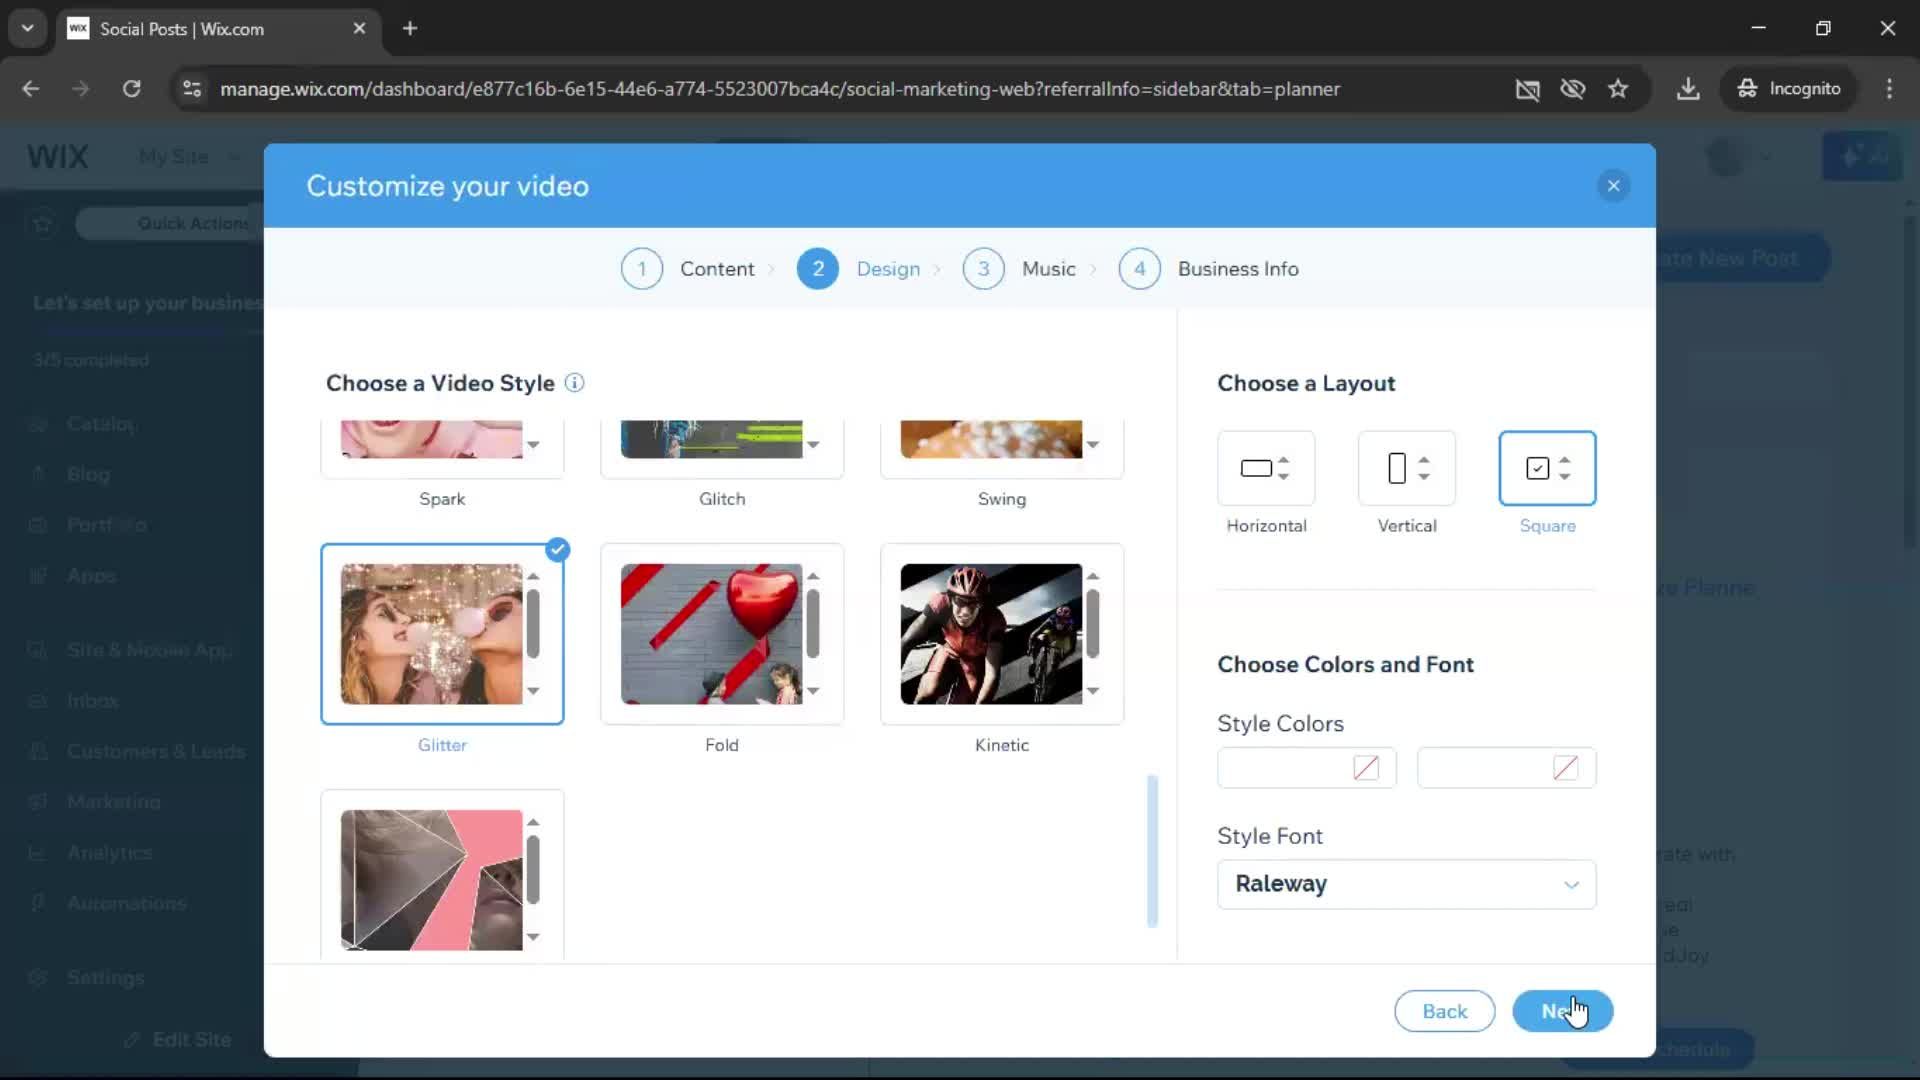
Task: Open new browser tab
Action: (x=410, y=29)
